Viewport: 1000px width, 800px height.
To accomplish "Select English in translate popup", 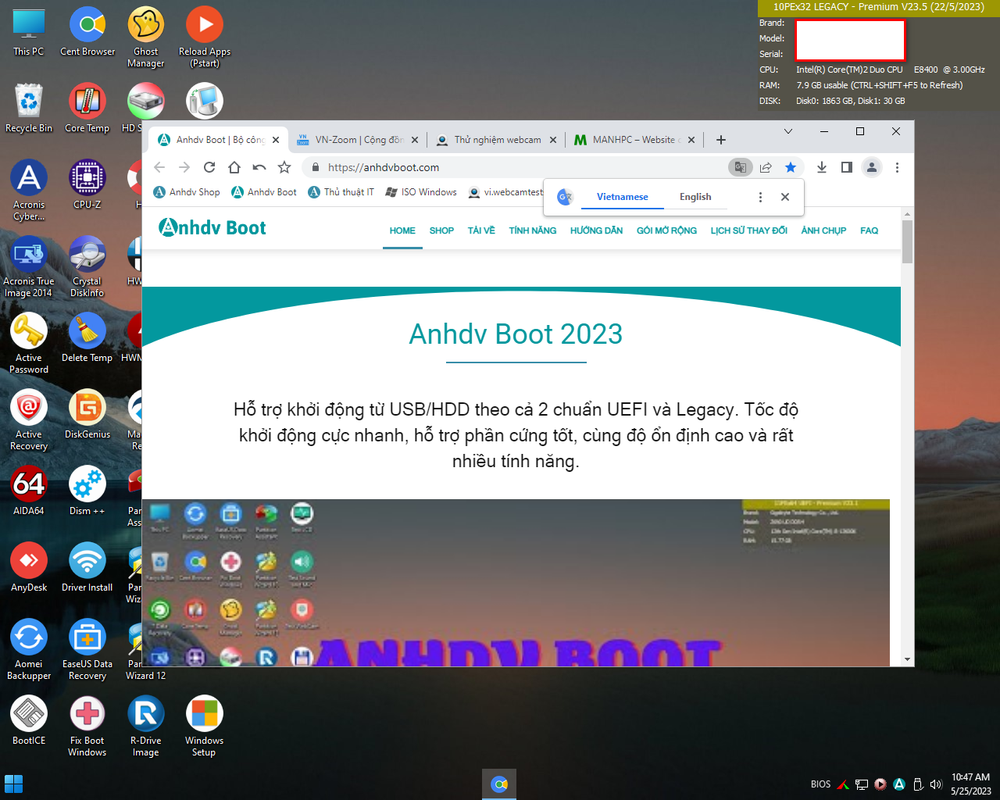I will click(x=695, y=197).
